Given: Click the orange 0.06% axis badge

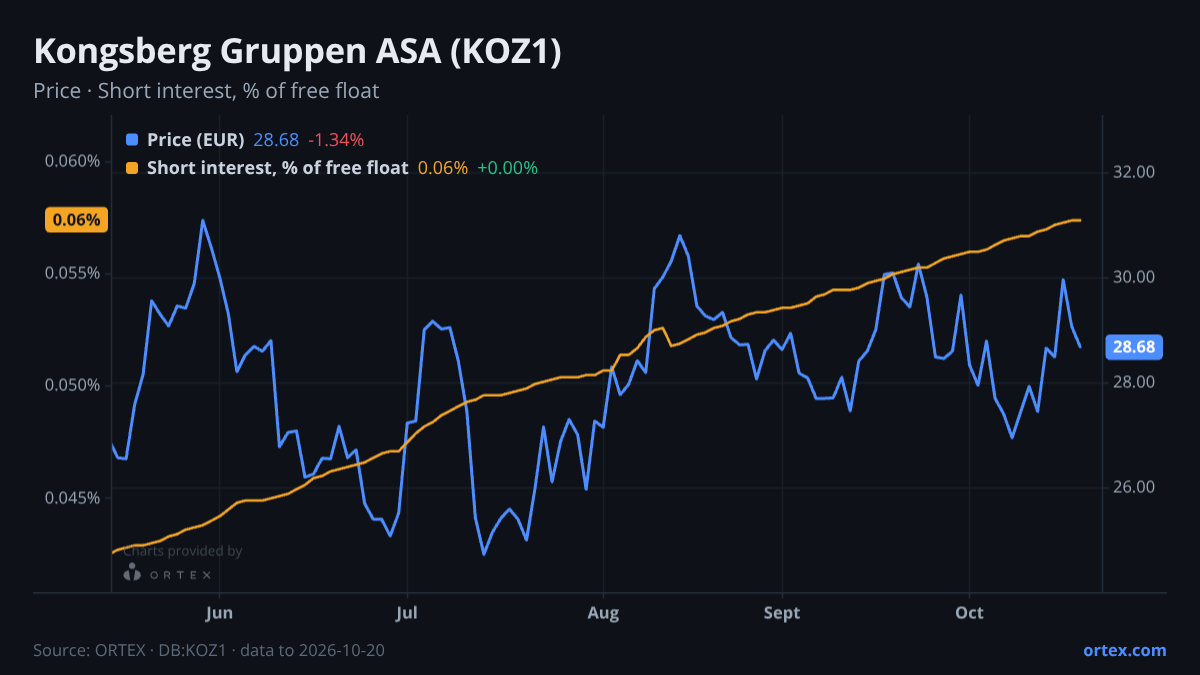Looking at the screenshot, I should pyautogui.click(x=76, y=220).
